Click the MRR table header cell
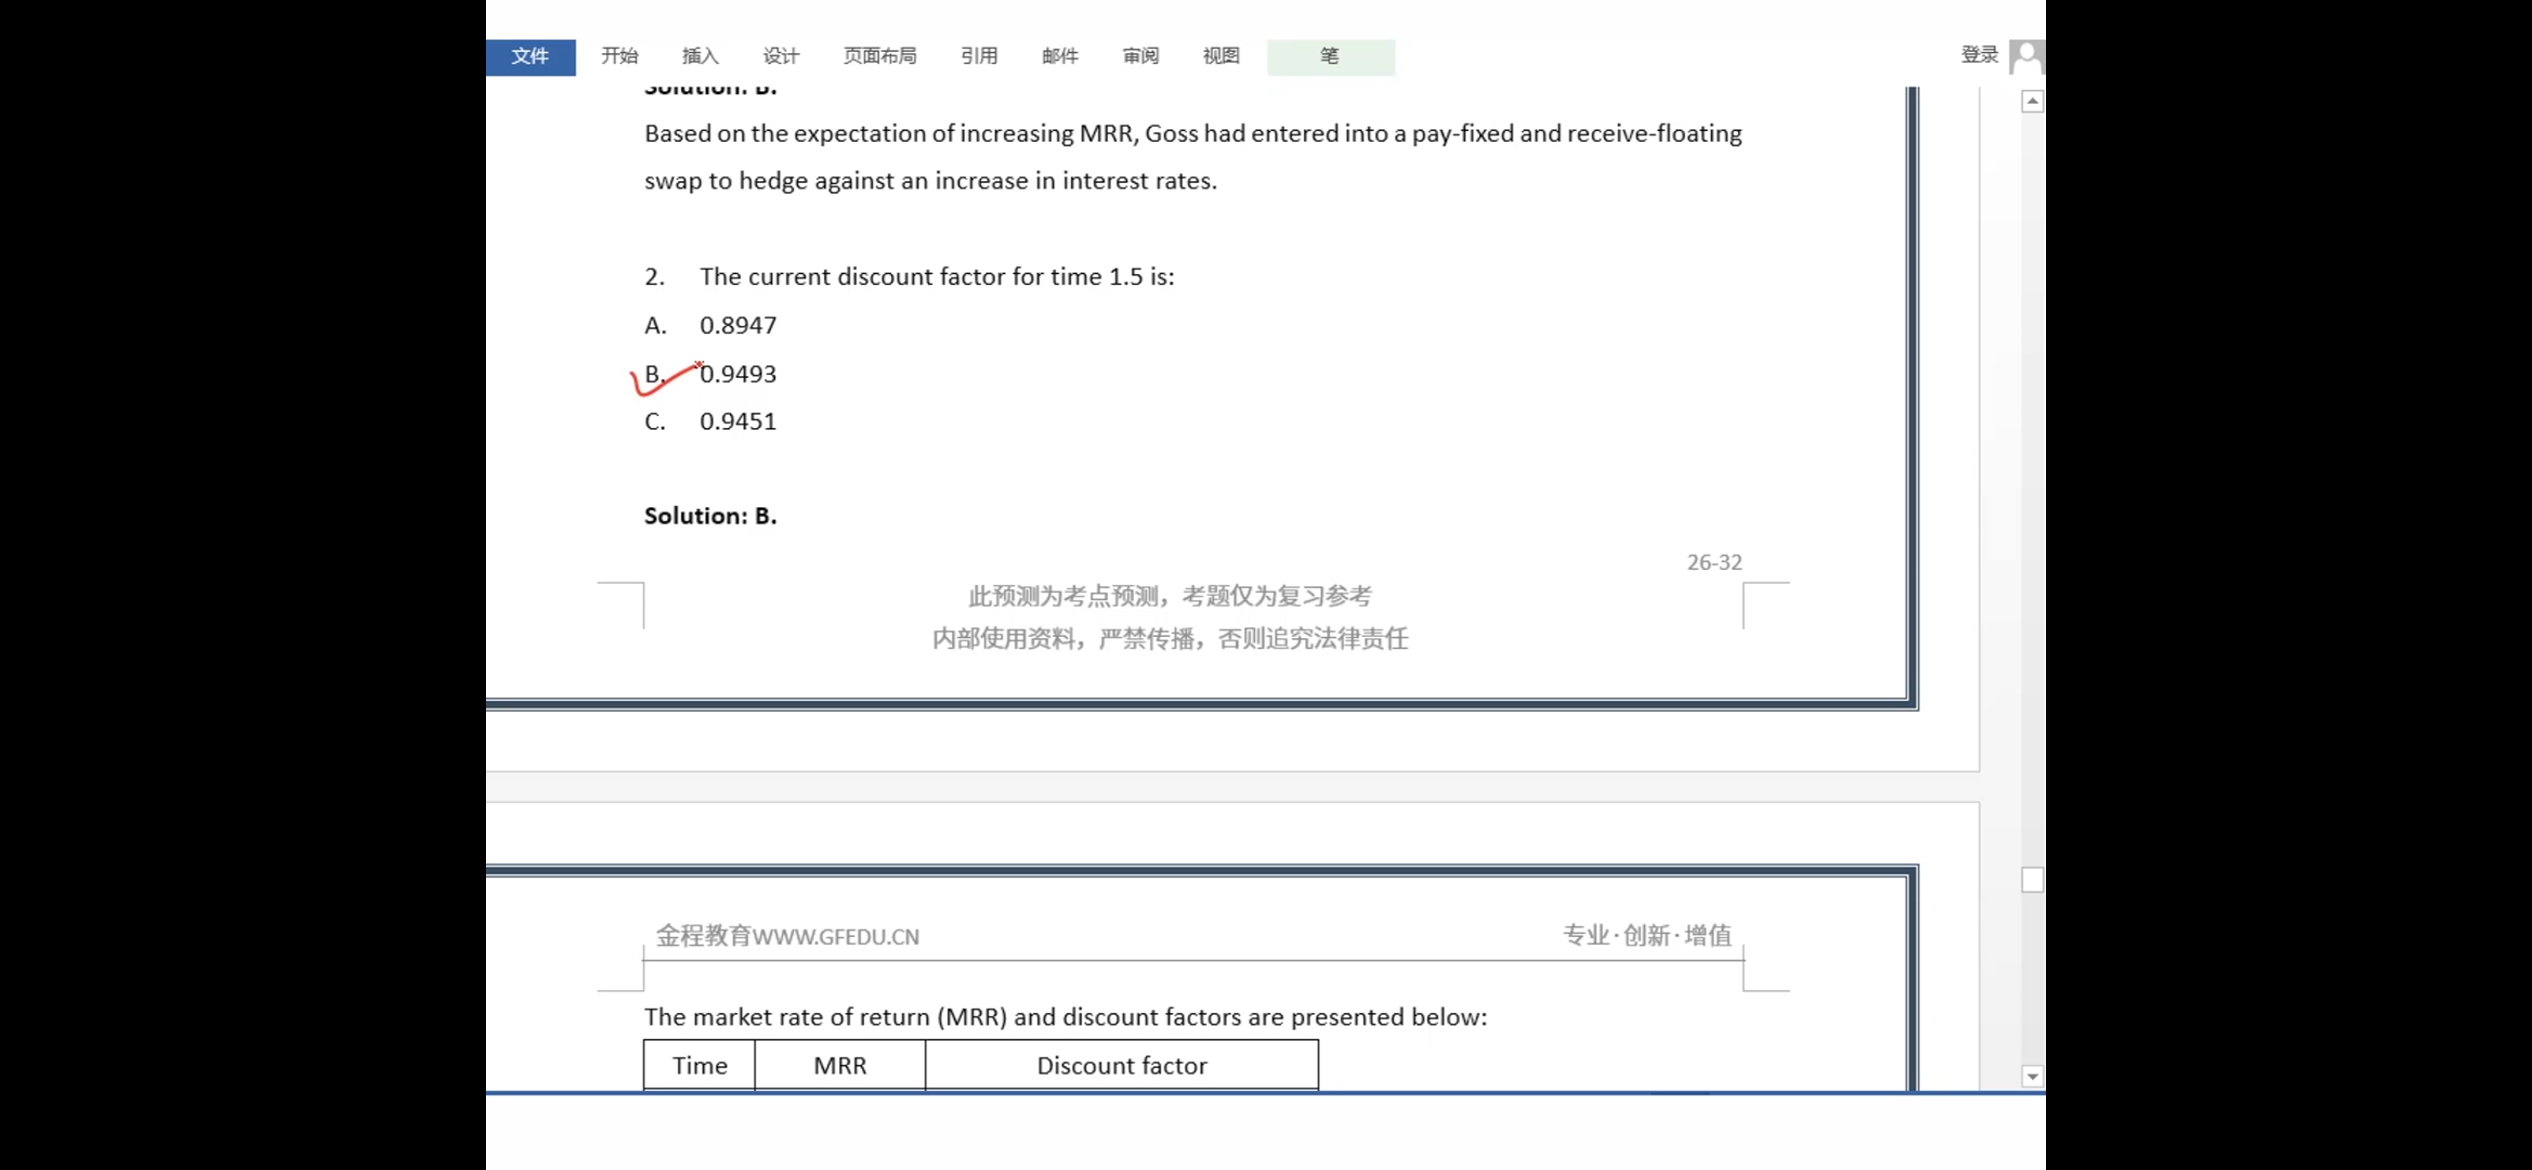2532x1170 pixels. click(x=839, y=1066)
